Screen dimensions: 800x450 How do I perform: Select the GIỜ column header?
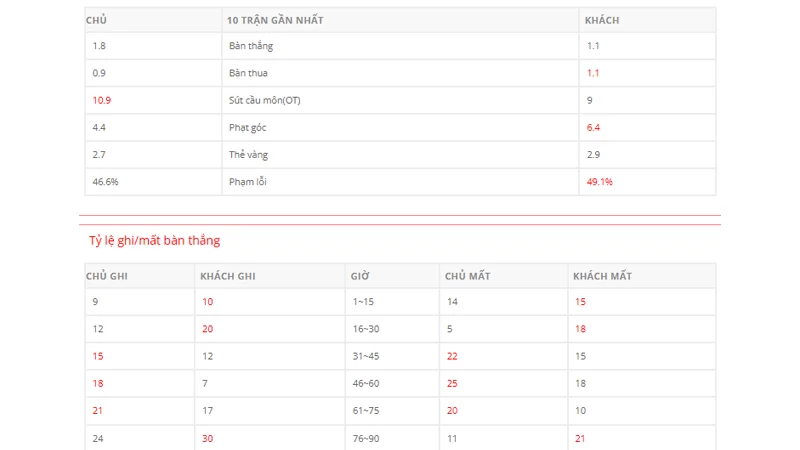(360, 276)
